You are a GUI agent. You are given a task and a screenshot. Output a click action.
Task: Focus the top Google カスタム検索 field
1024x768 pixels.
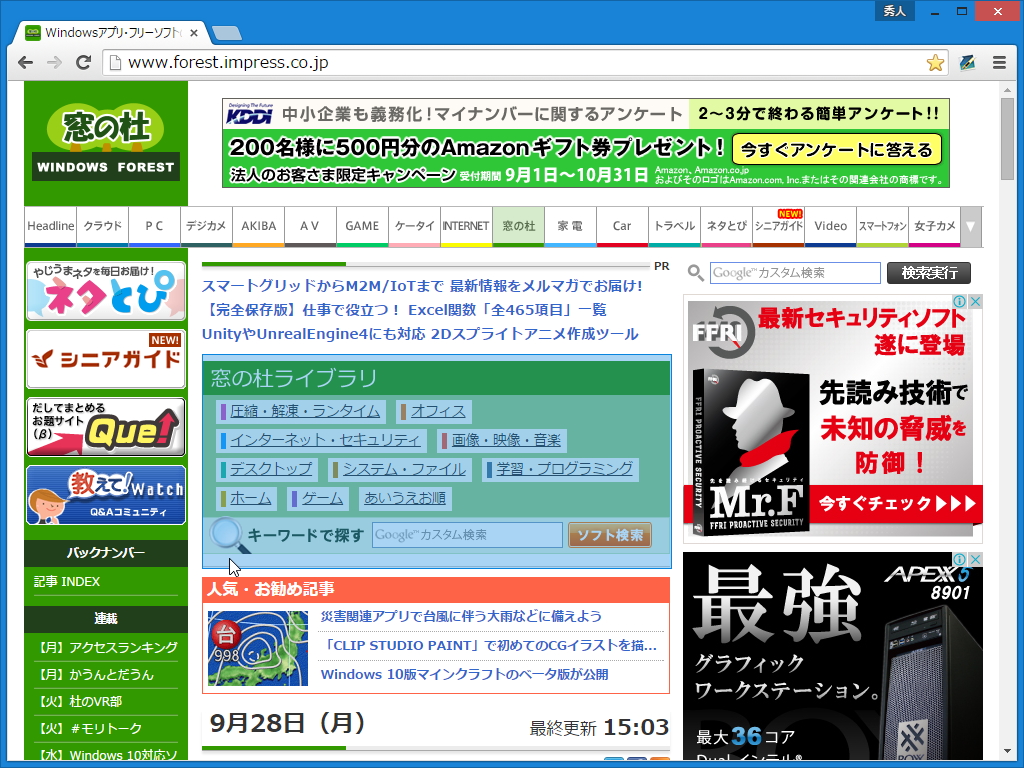pos(795,273)
